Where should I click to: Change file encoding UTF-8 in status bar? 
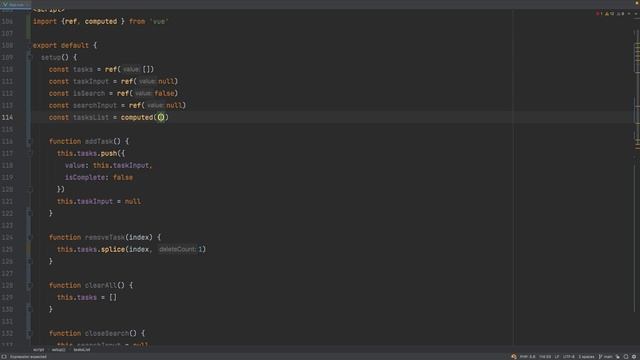click(568, 356)
